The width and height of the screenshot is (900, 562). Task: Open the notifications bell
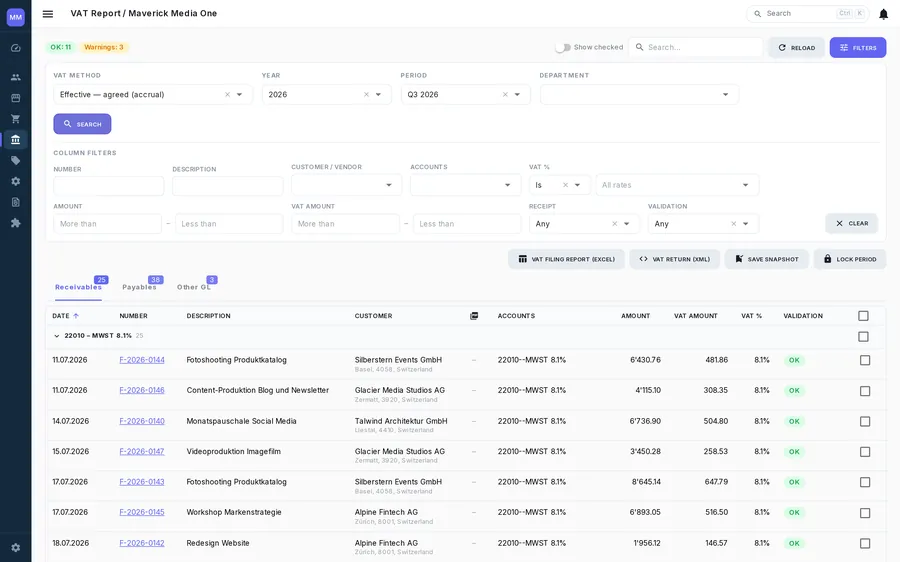pyautogui.click(x=883, y=14)
